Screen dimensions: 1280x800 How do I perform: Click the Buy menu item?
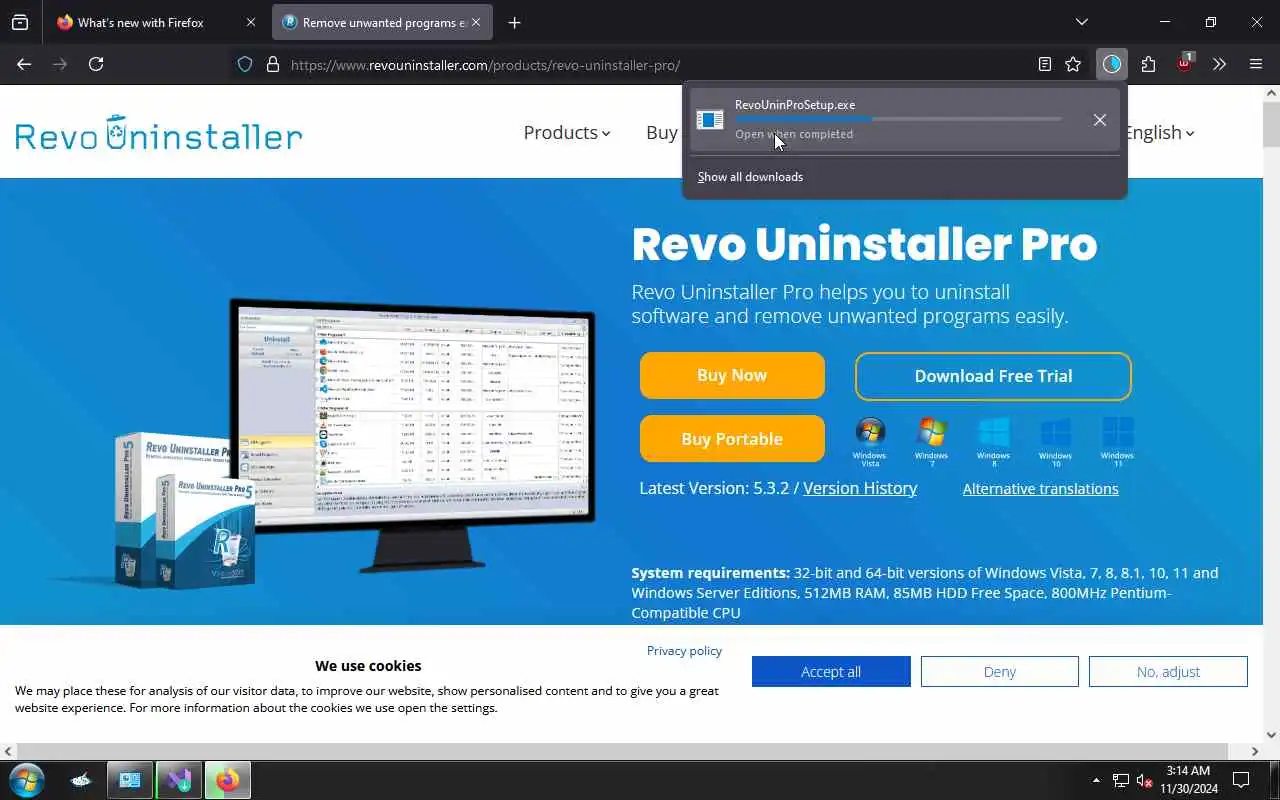662,132
